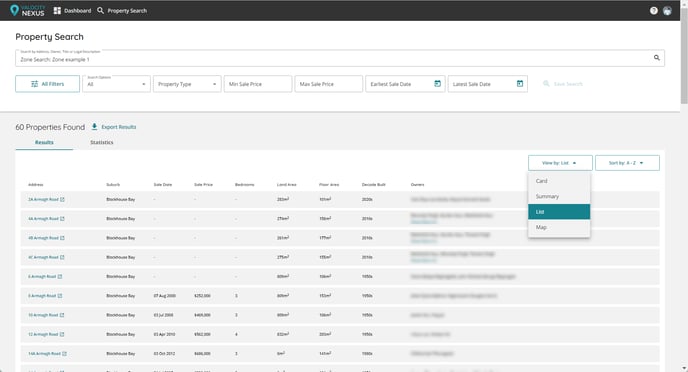
Task: Switch to the Statistics tab
Action: (102, 143)
